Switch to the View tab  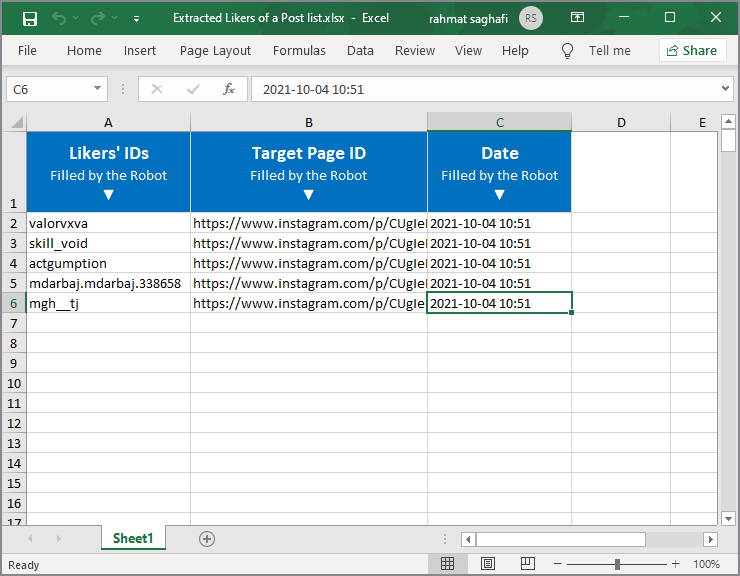(468, 51)
